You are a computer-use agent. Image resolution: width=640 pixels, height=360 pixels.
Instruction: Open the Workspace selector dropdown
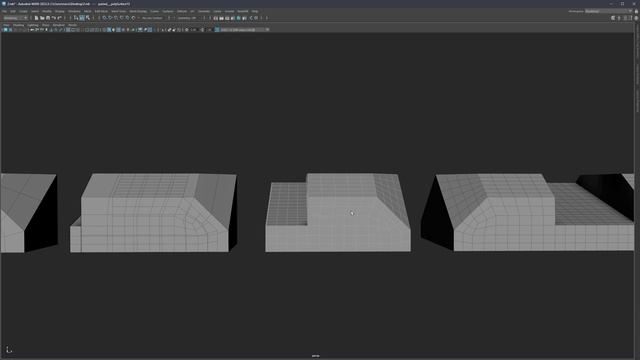[x=608, y=11]
